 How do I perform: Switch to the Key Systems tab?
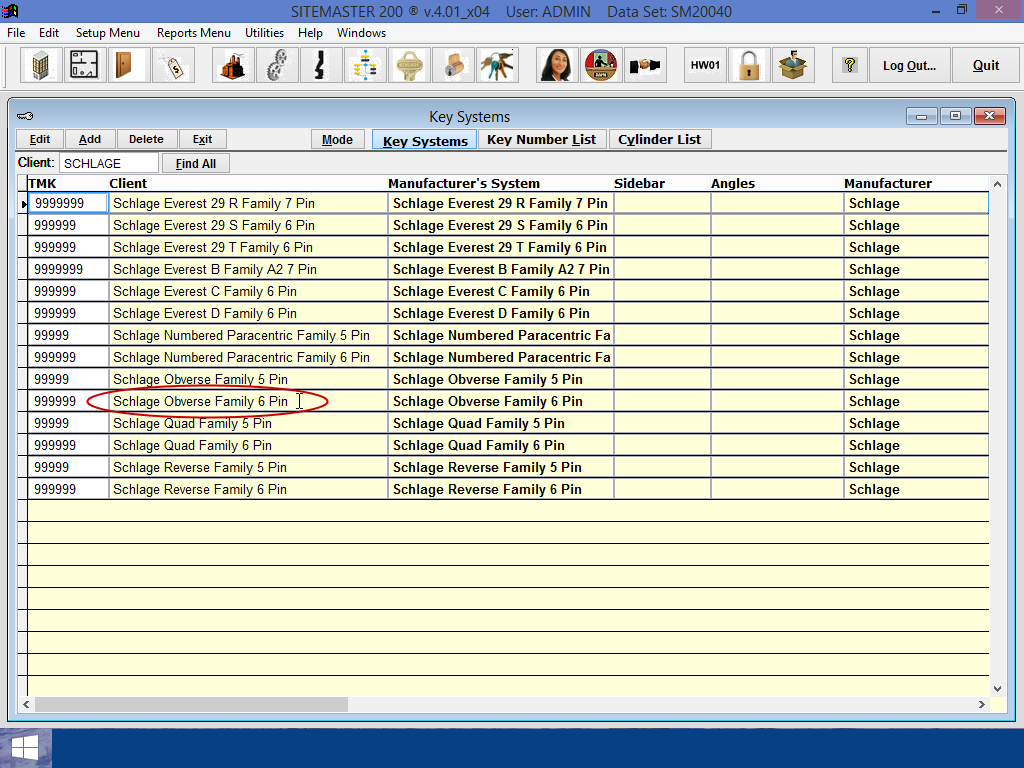(x=425, y=140)
